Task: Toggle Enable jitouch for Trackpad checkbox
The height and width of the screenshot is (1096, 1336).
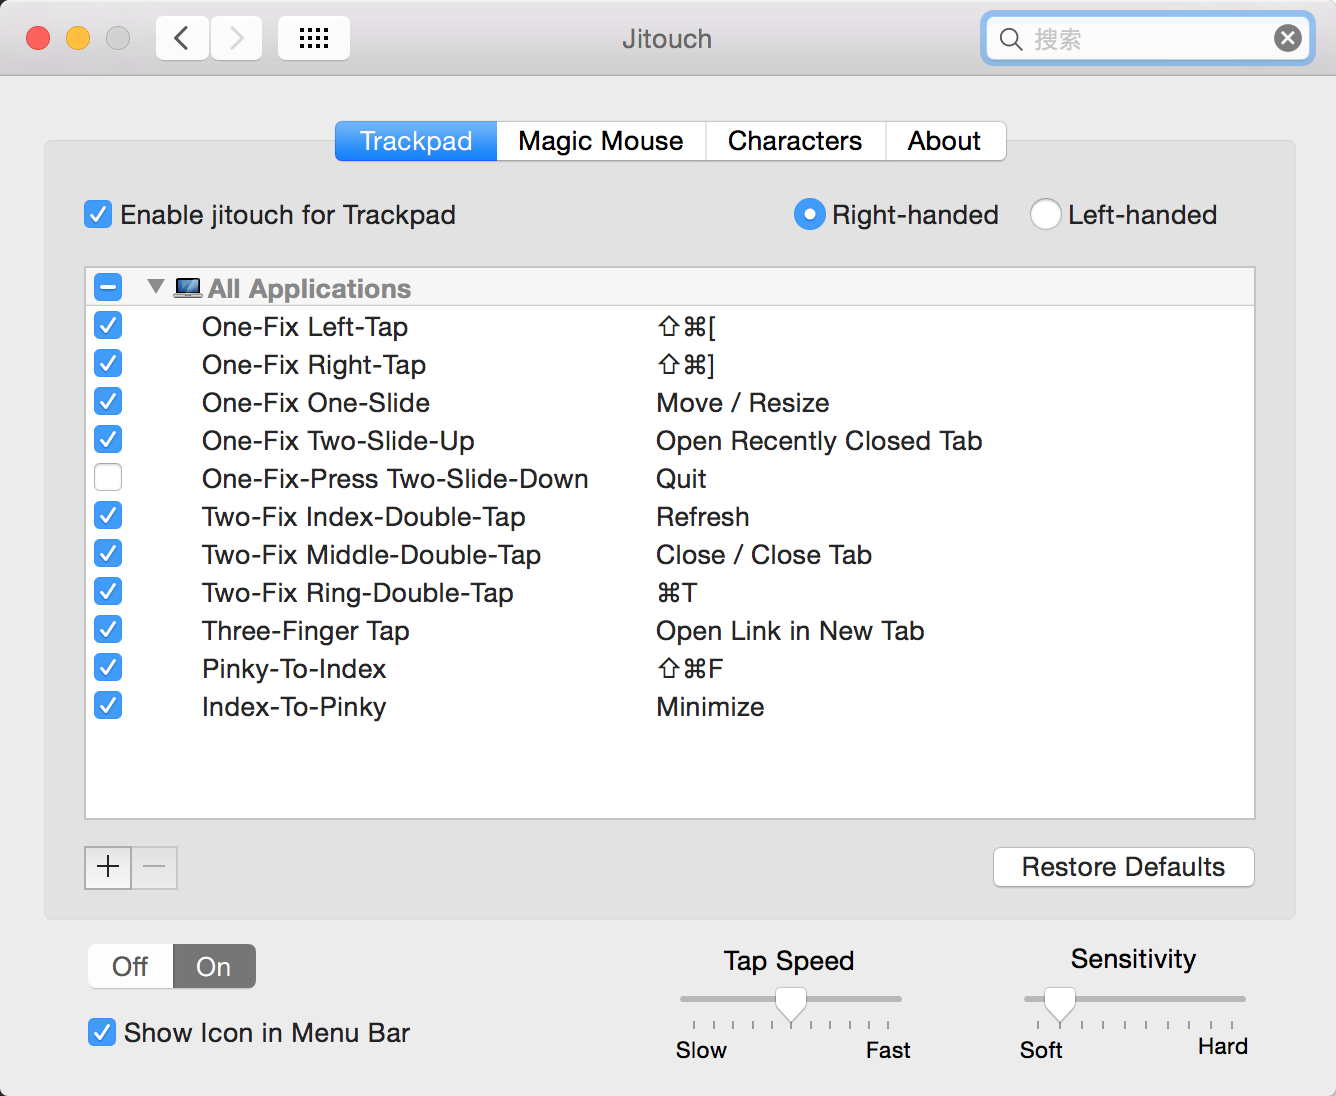Action: pyautogui.click(x=98, y=214)
